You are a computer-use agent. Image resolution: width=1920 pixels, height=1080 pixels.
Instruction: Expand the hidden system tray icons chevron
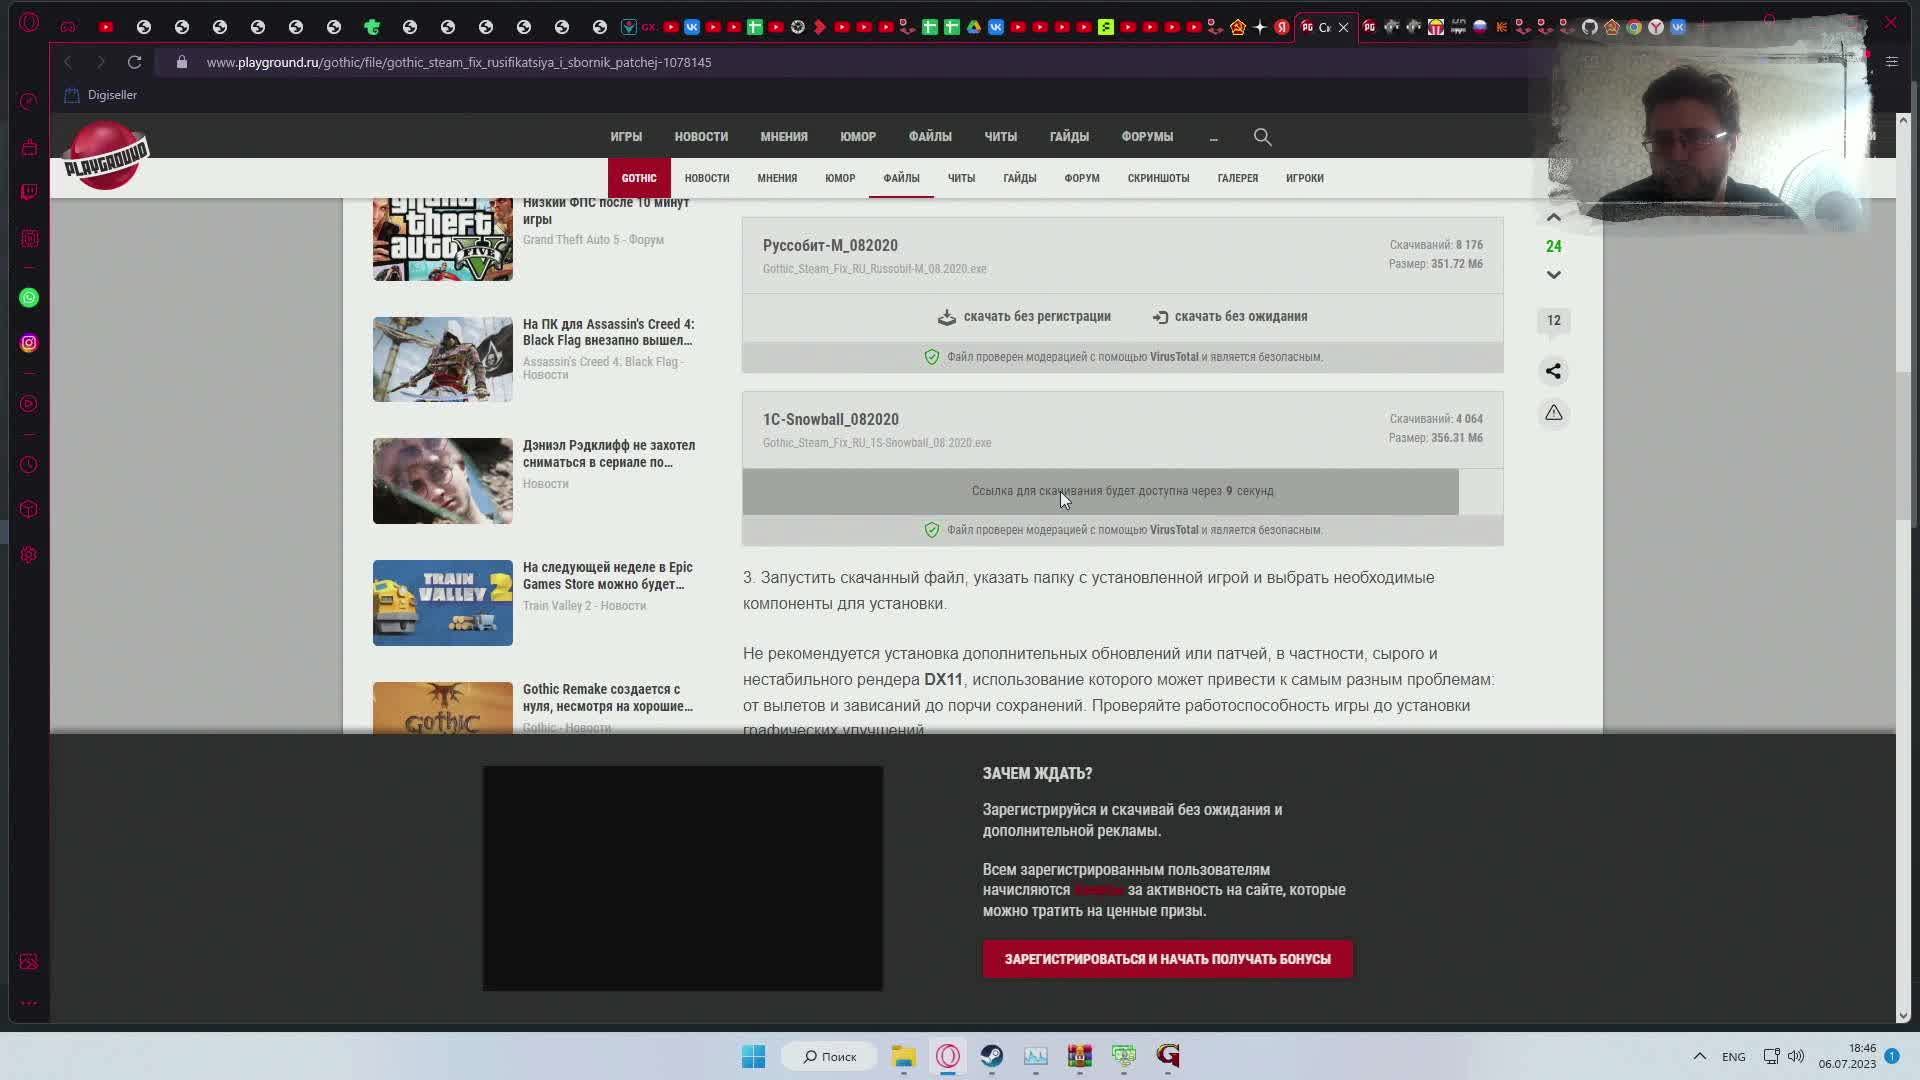(1699, 1056)
